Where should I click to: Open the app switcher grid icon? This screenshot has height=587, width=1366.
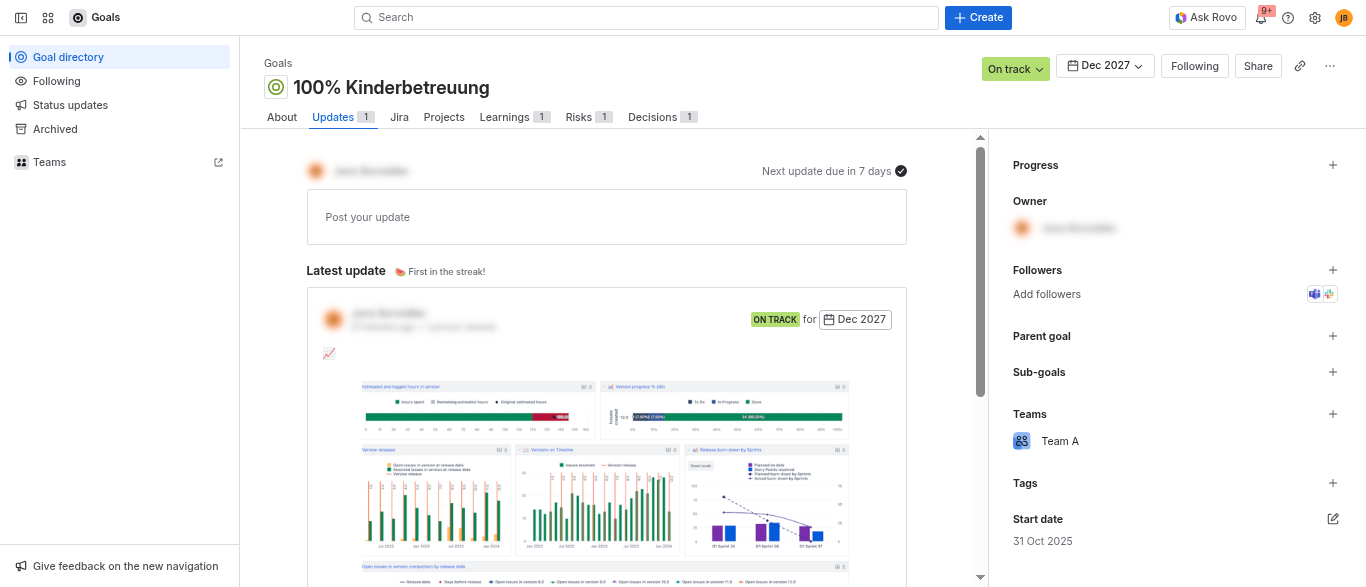48,18
